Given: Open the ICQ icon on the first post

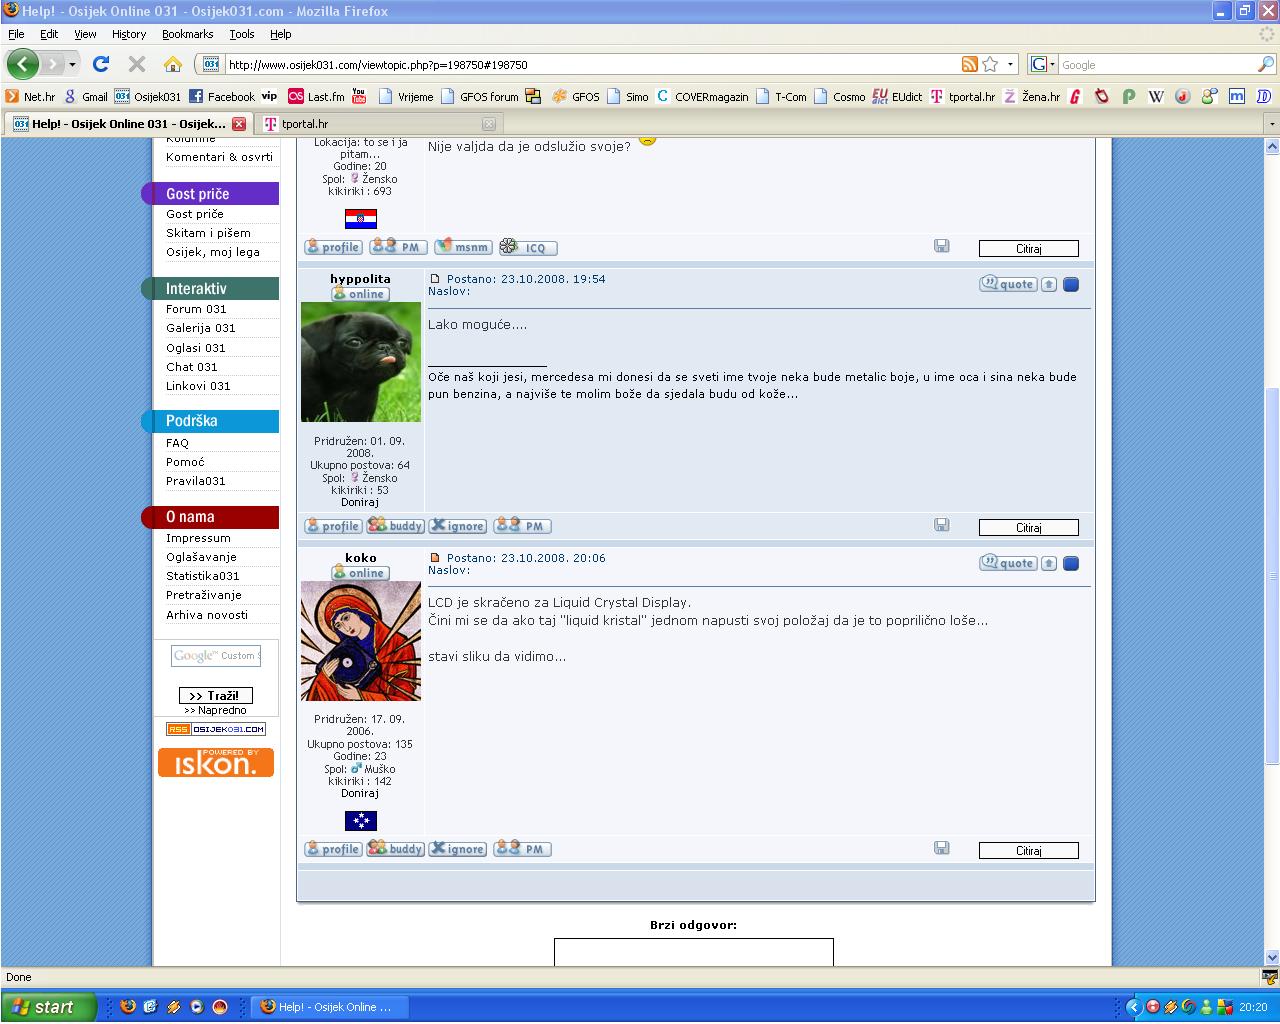Looking at the screenshot, I should (x=528, y=246).
